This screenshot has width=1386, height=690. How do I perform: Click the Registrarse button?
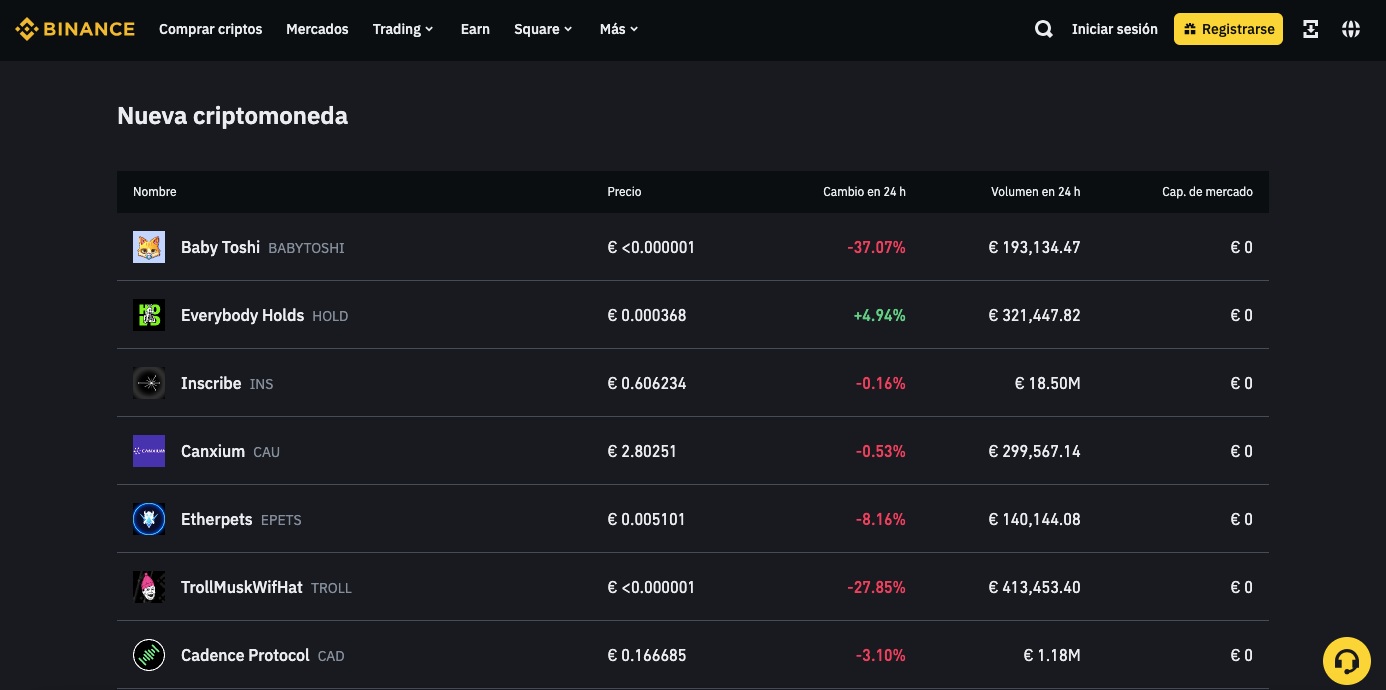pyautogui.click(x=1228, y=29)
